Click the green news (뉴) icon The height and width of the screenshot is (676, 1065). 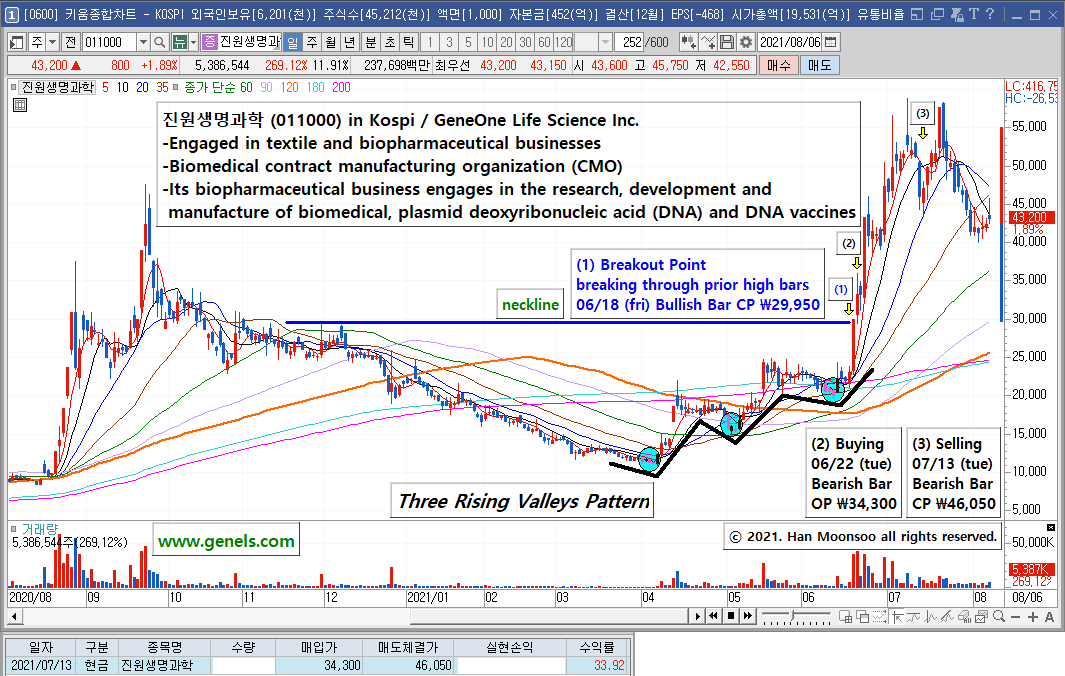(179, 42)
